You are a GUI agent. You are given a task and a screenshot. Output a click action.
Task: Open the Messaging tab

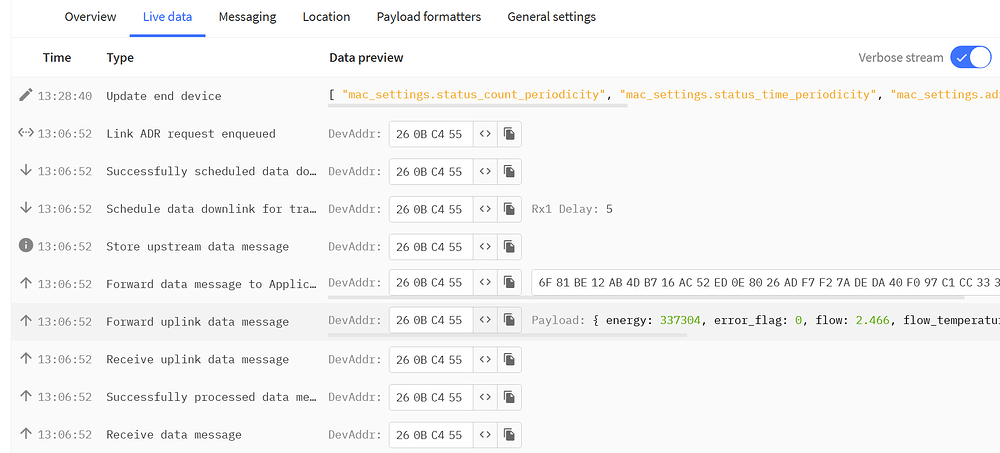tap(247, 17)
